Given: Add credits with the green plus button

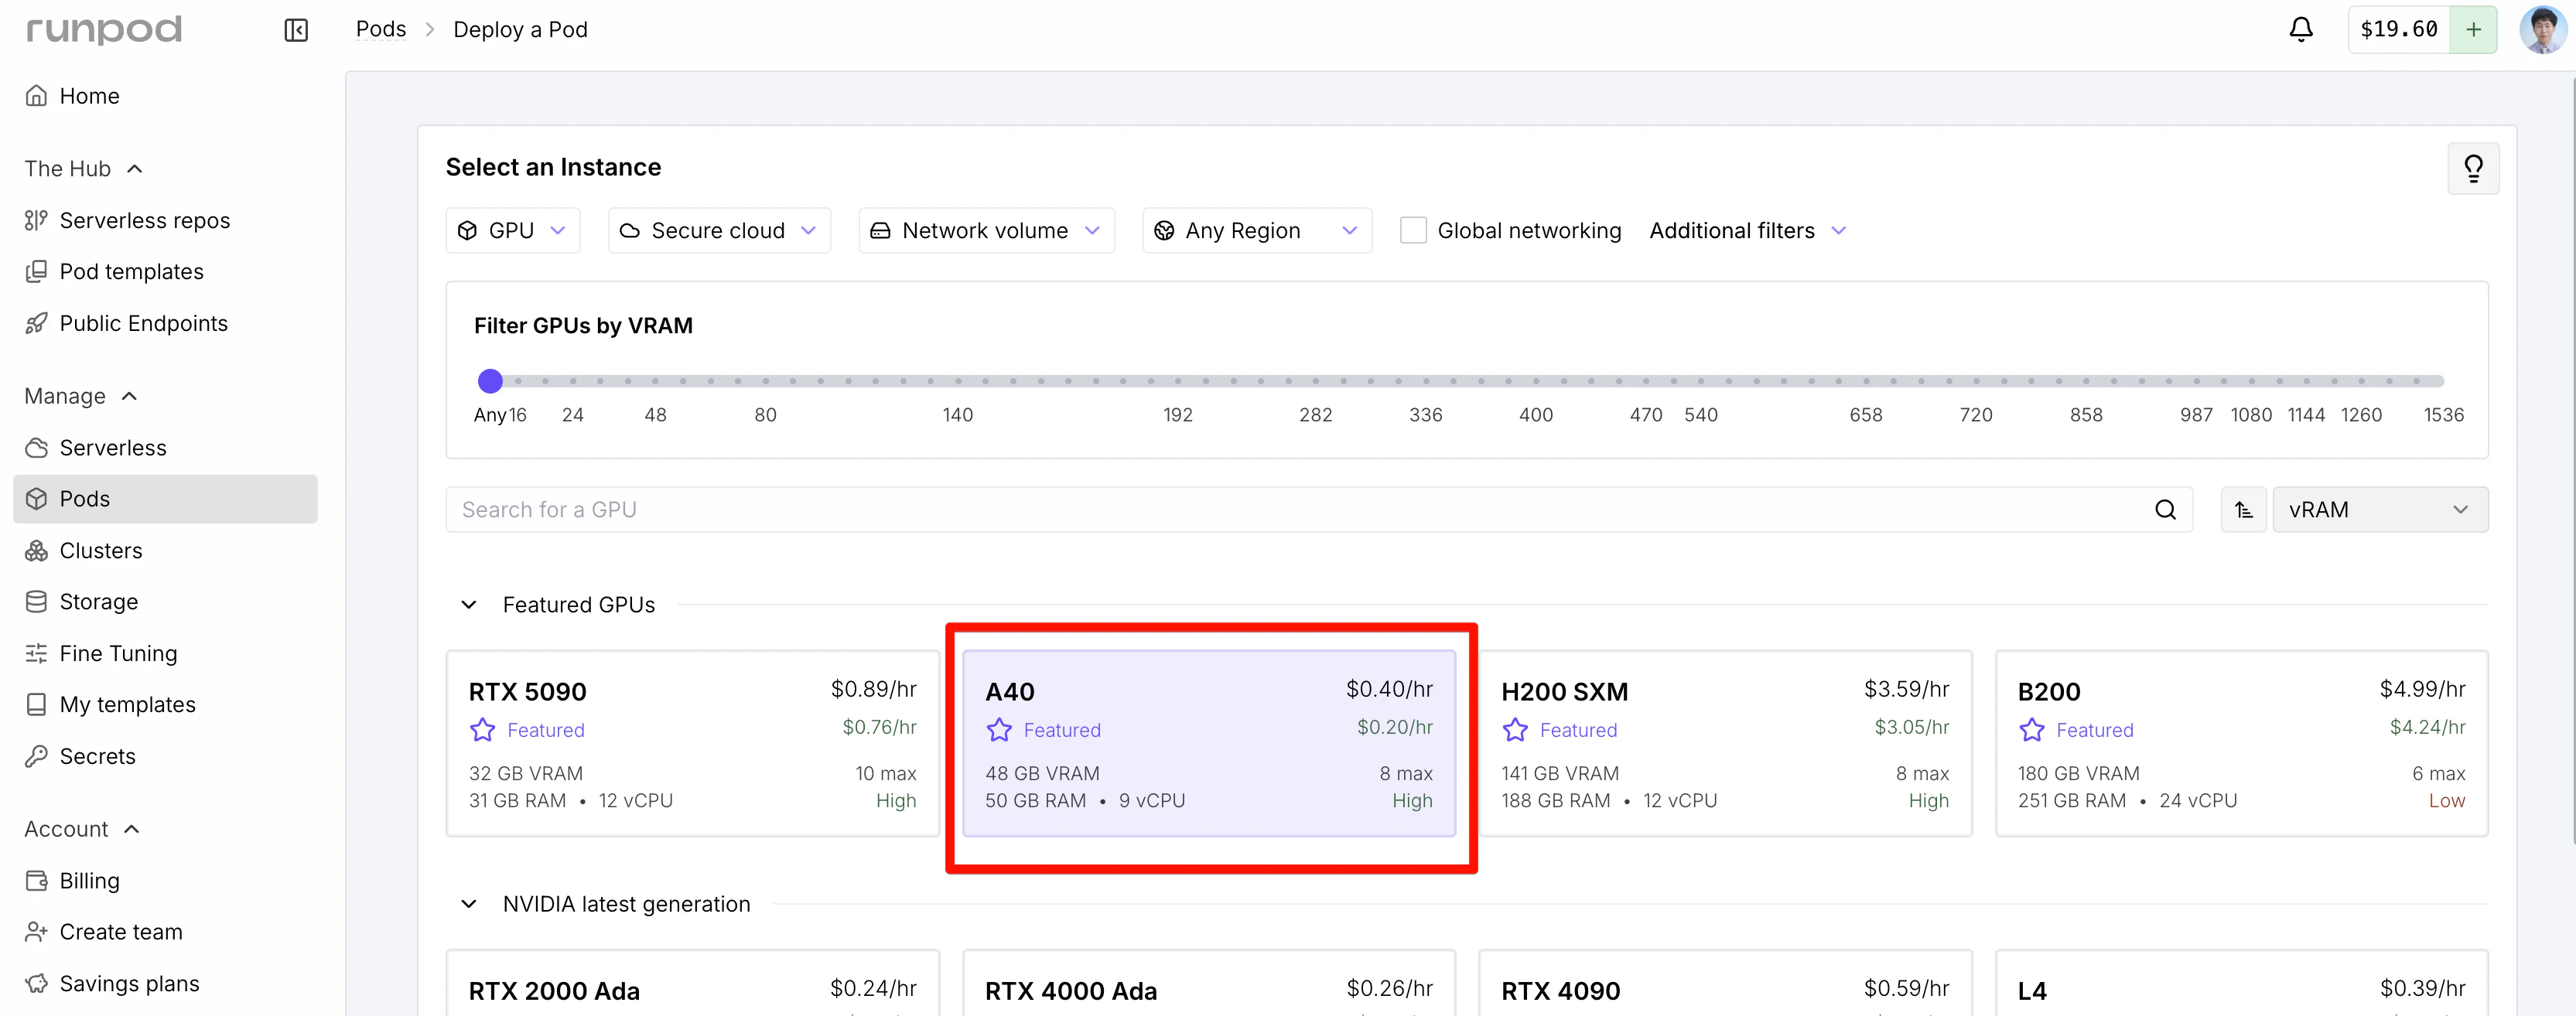Looking at the screenshot, I should coord(2473,30).
